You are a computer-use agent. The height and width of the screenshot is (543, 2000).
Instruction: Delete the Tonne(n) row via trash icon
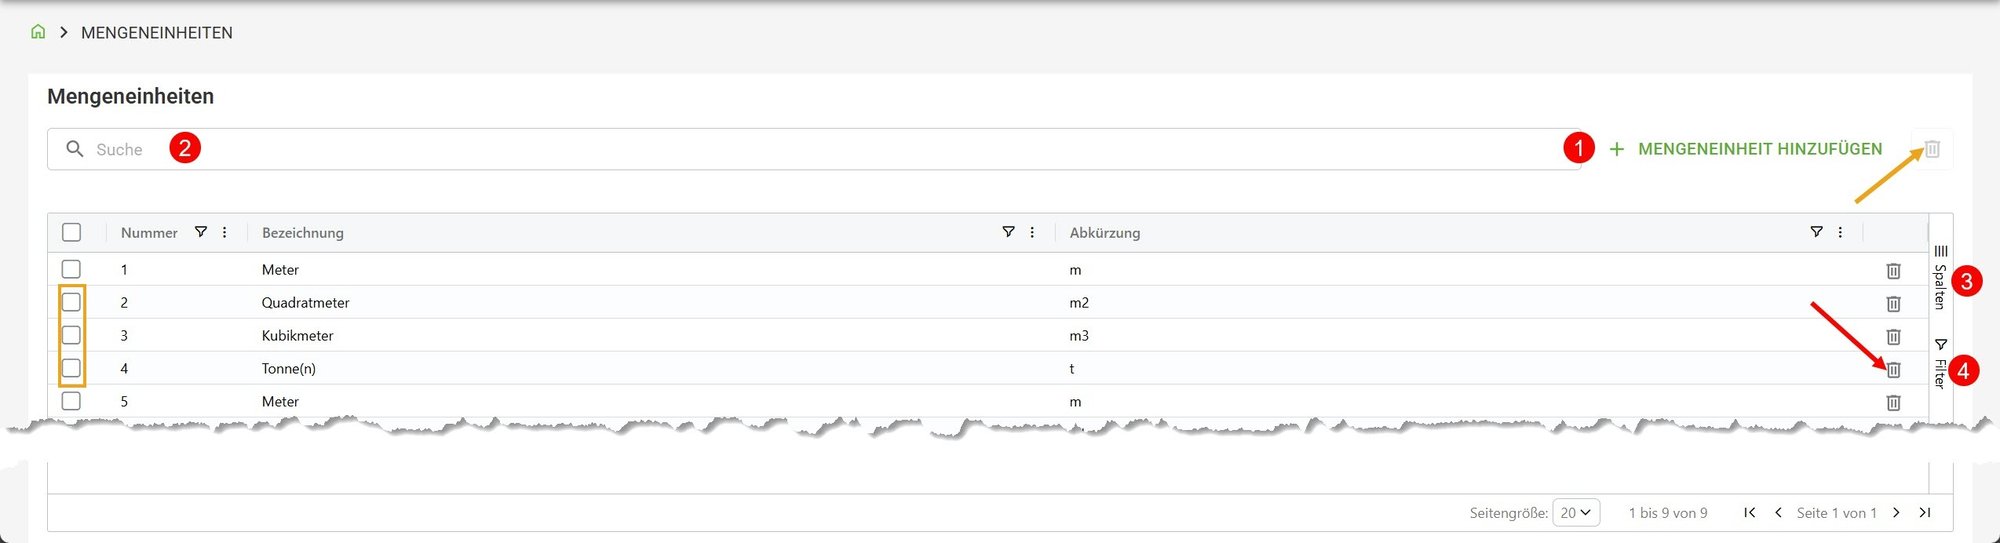[x=1893, y=370]
